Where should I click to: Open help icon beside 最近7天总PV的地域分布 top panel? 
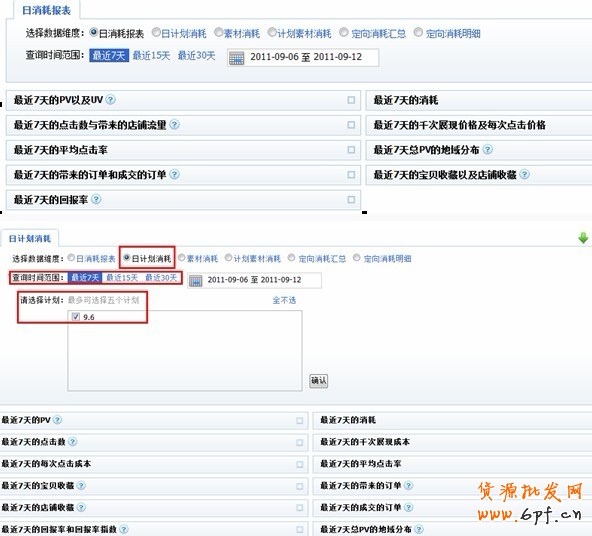487,149
